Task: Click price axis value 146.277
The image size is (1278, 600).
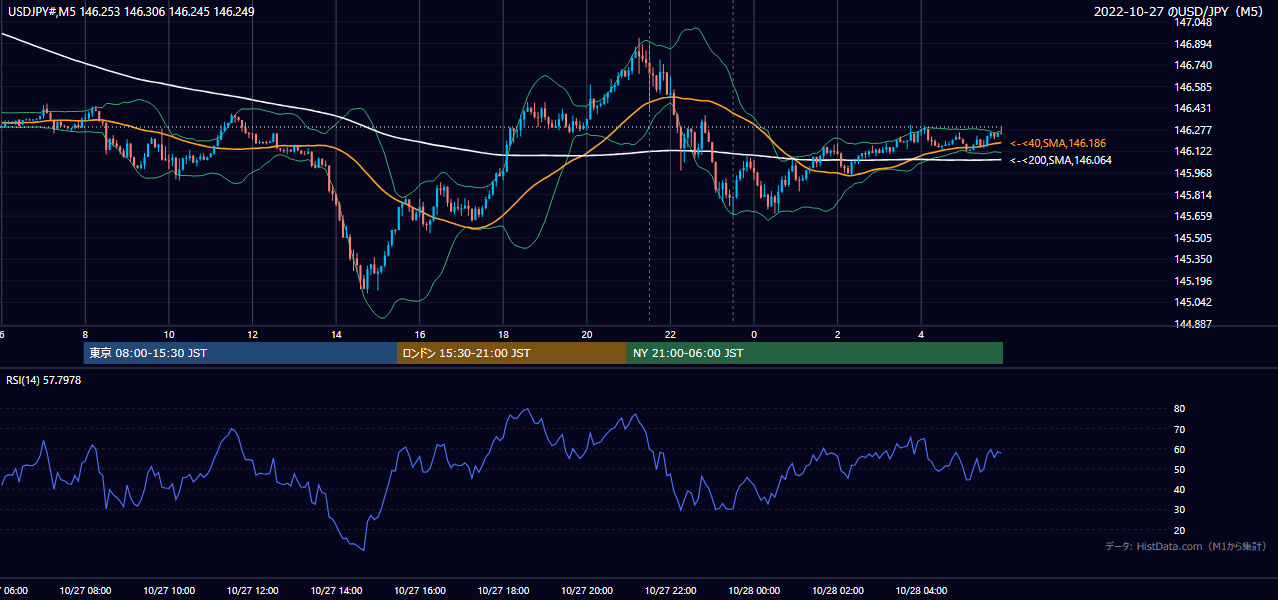Action: 1194,130
